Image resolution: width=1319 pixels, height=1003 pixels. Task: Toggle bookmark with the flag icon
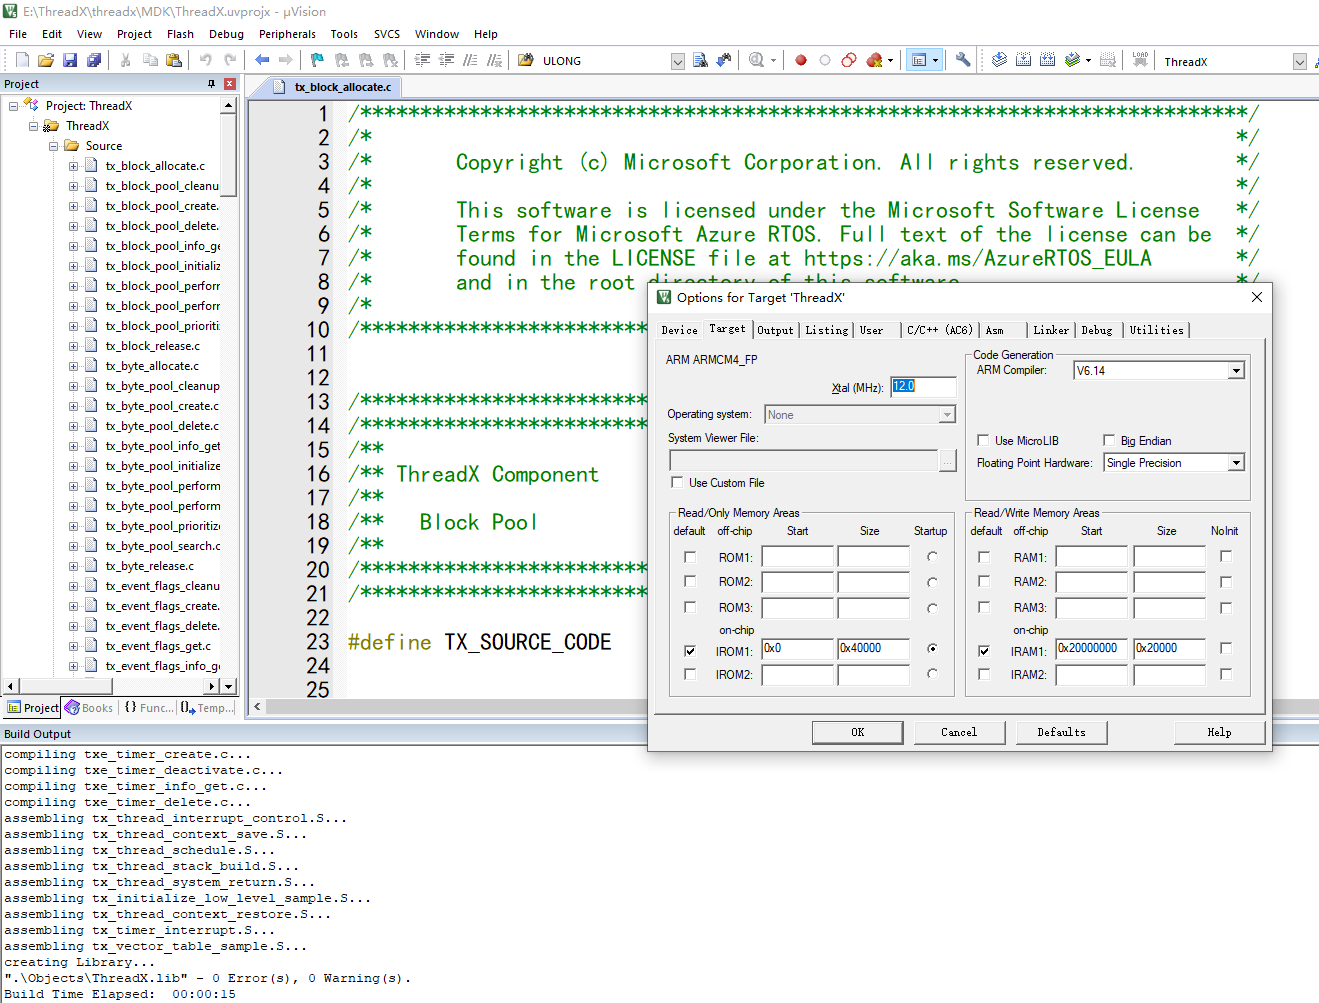pos(317,61)
